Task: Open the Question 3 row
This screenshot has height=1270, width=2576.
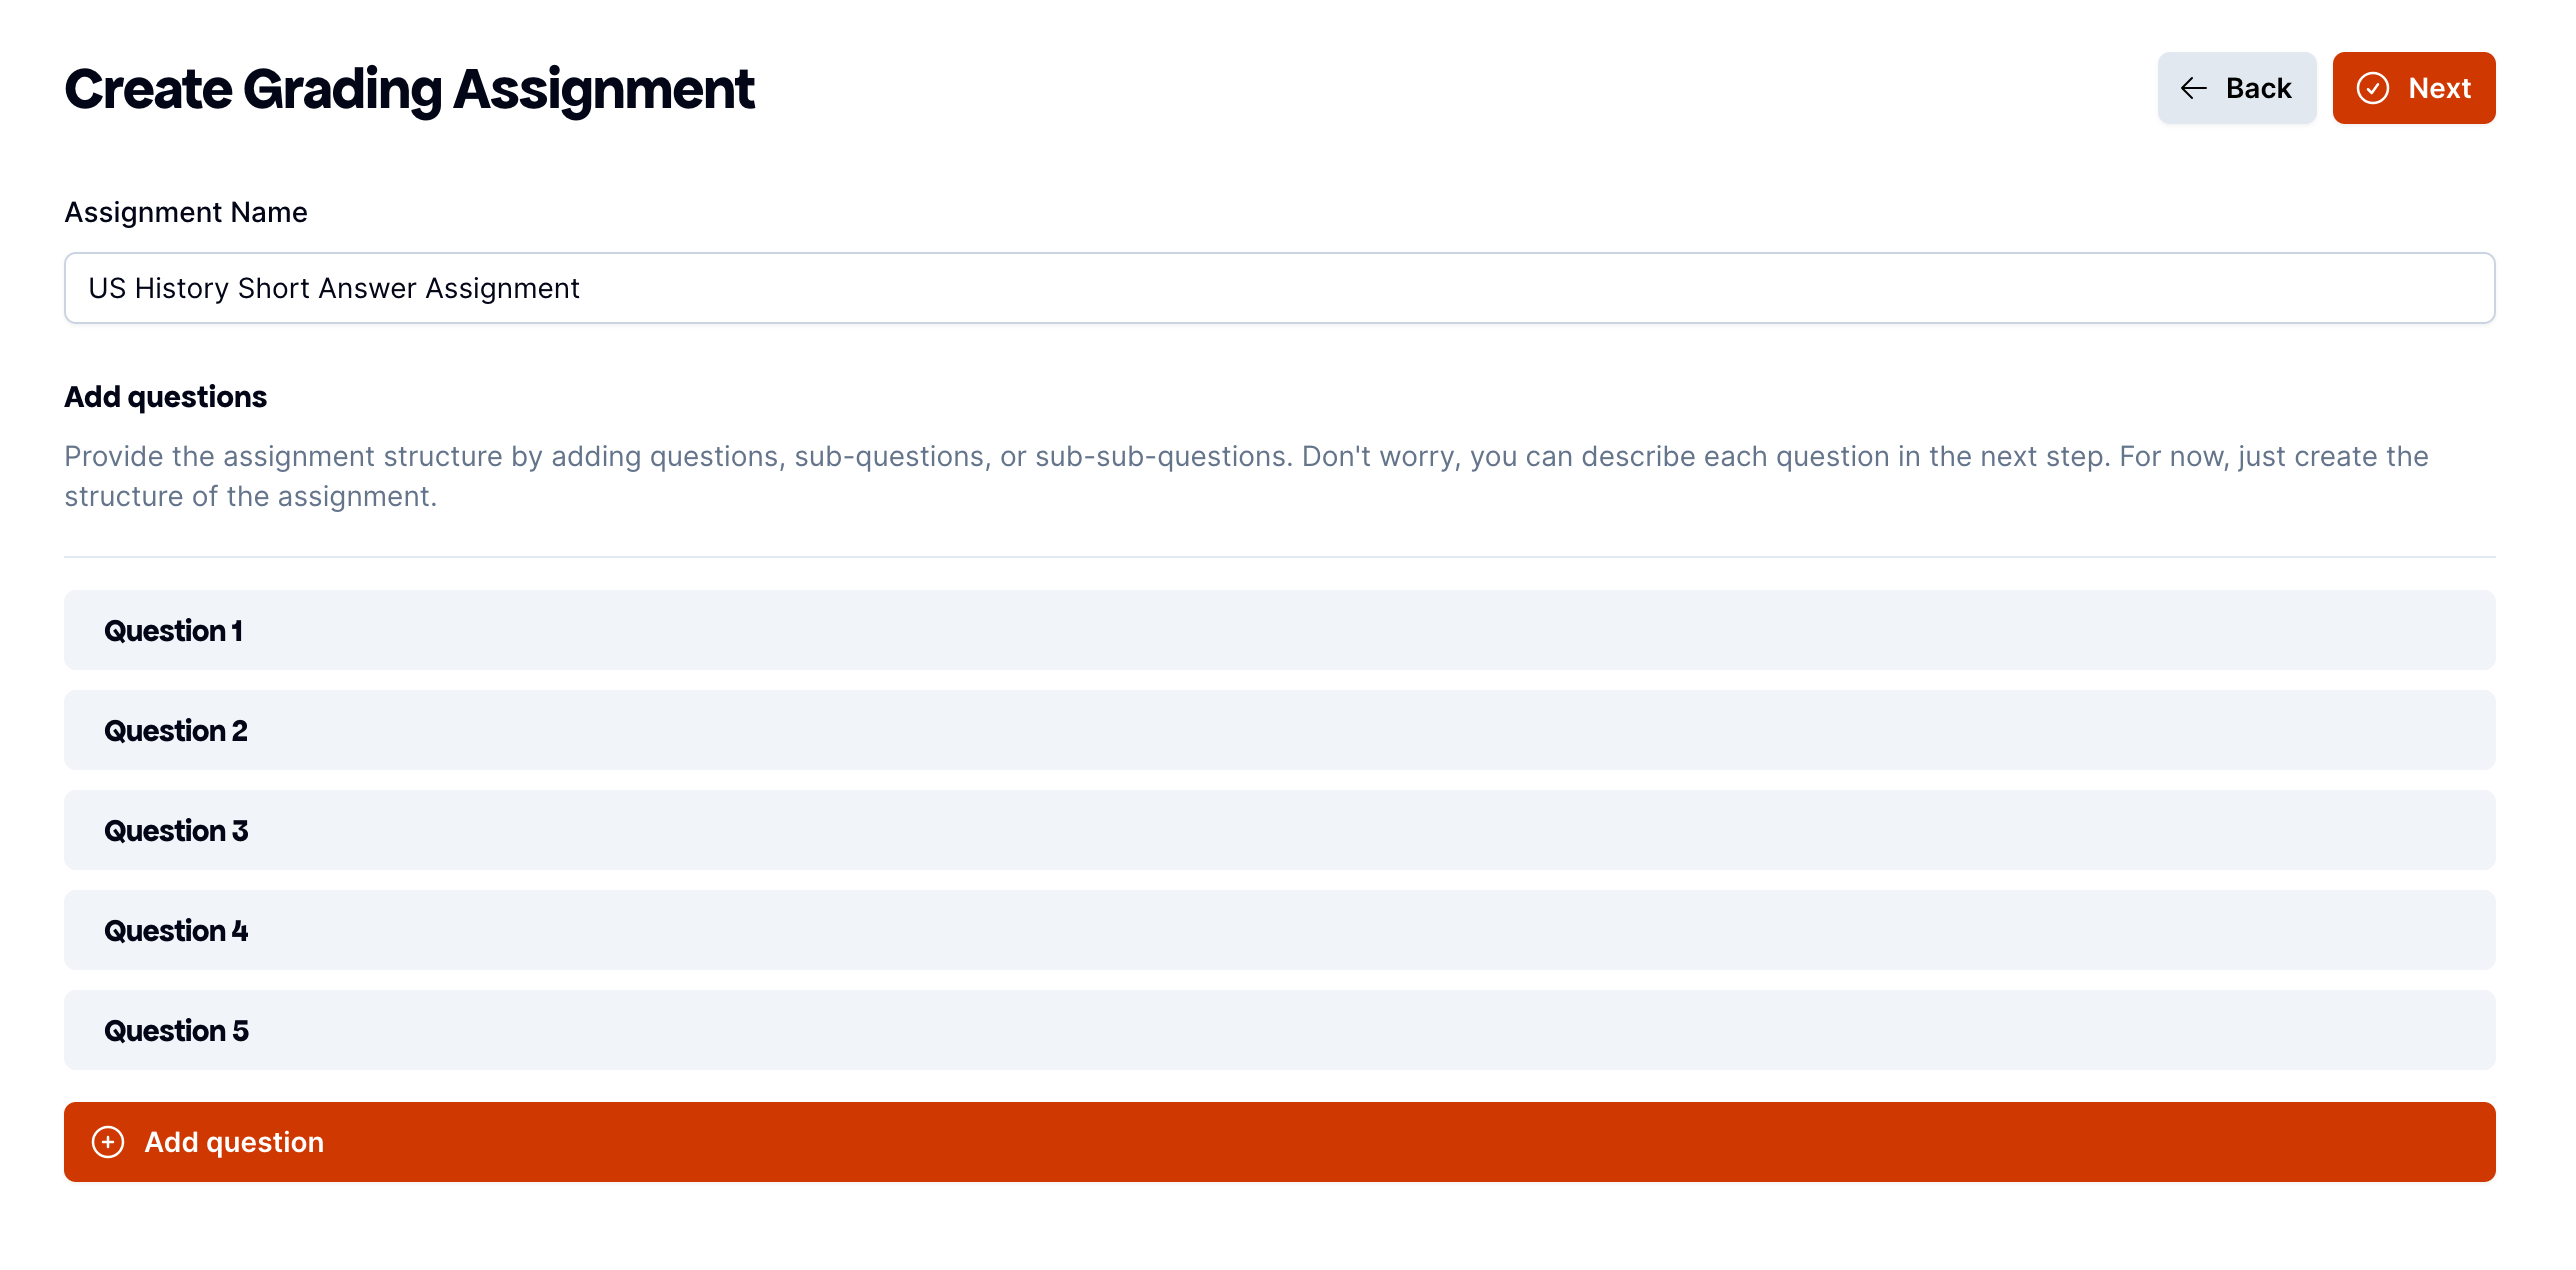Action: pyautogui.click(x=1279, y=830)
